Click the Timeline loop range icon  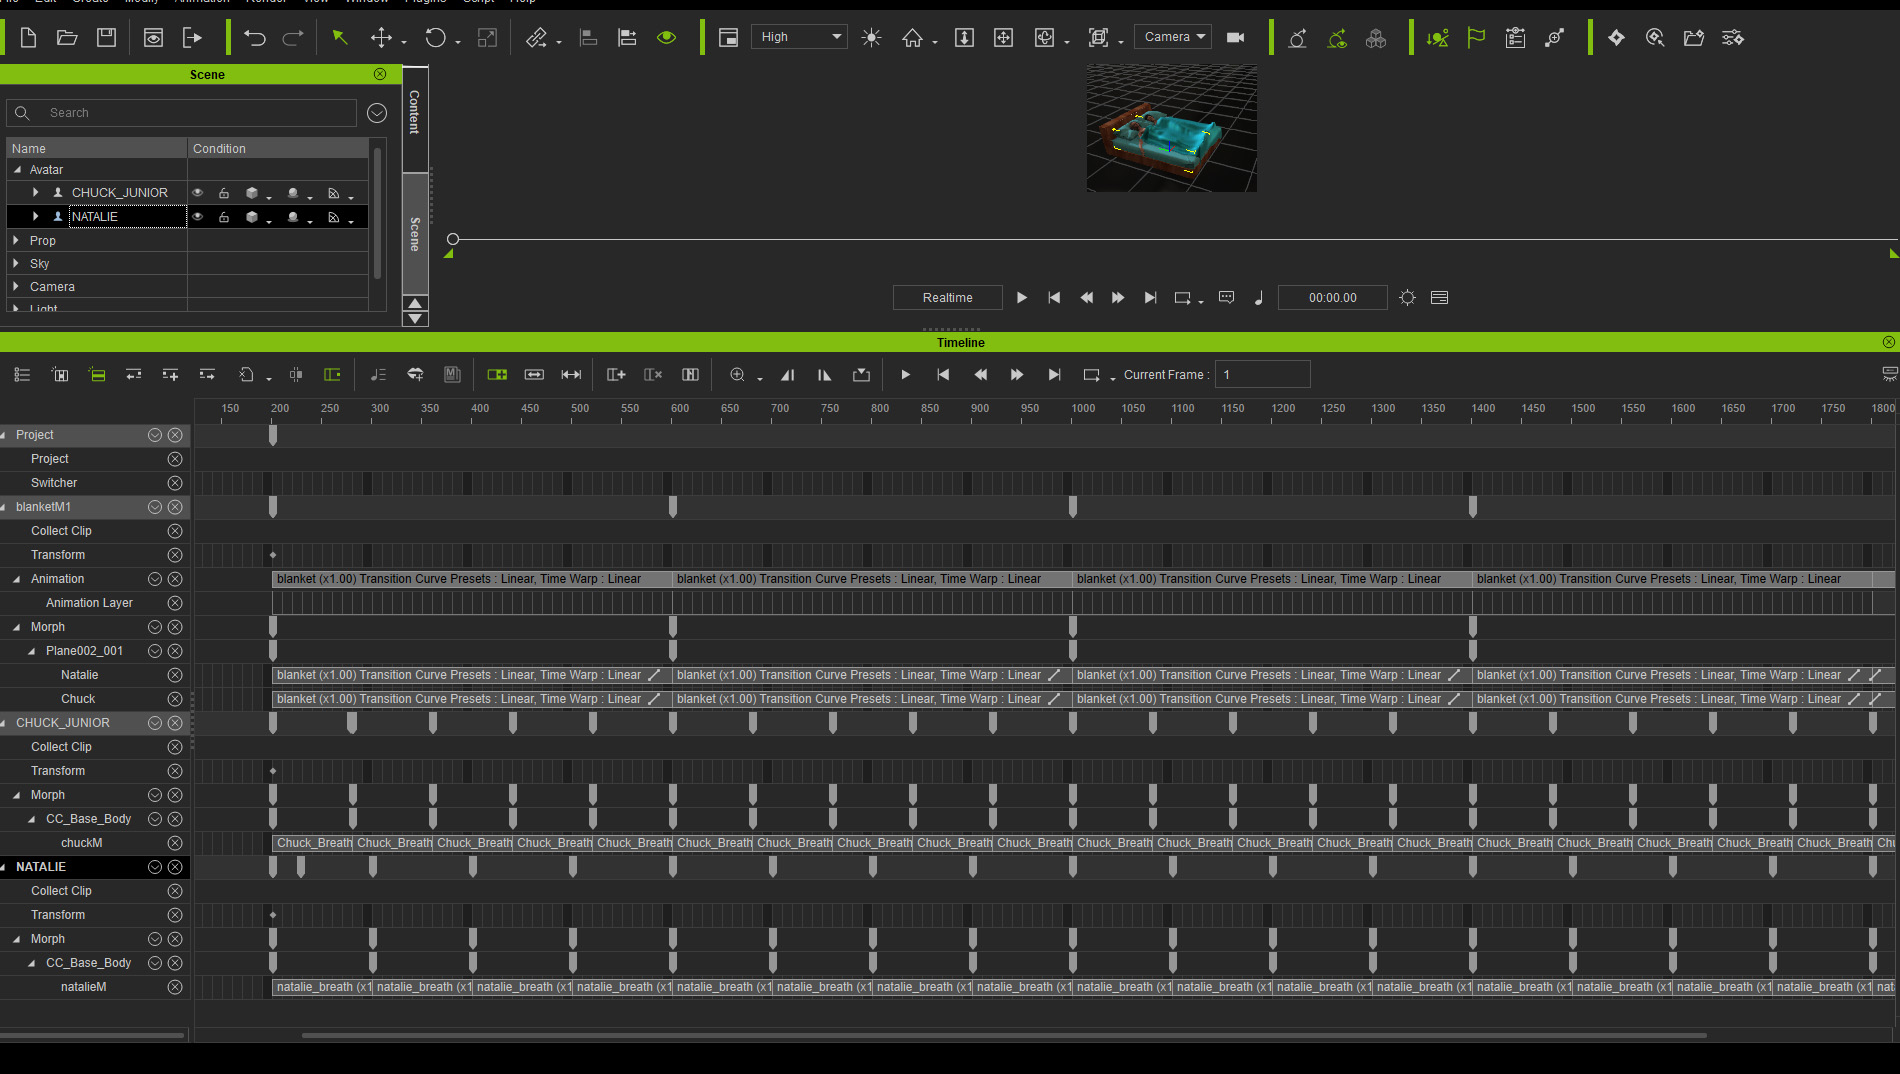point(1091,375)
